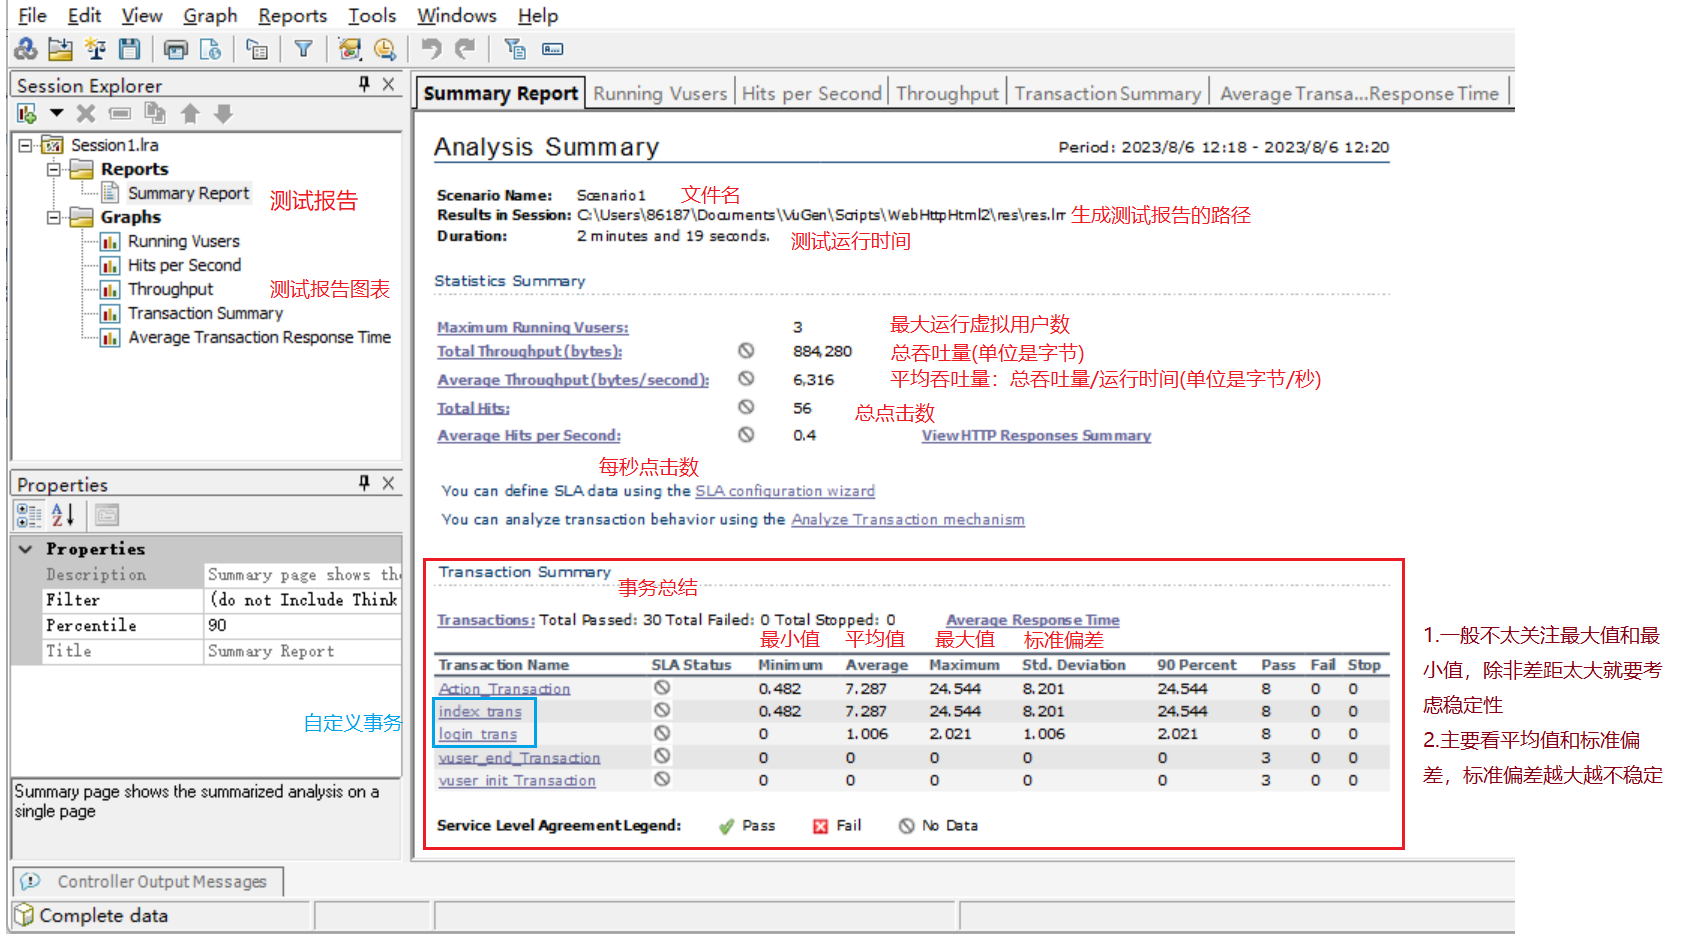Click the Delete item X icon in Session Explorer
The image size is (1695, 944).
[86, 114]
